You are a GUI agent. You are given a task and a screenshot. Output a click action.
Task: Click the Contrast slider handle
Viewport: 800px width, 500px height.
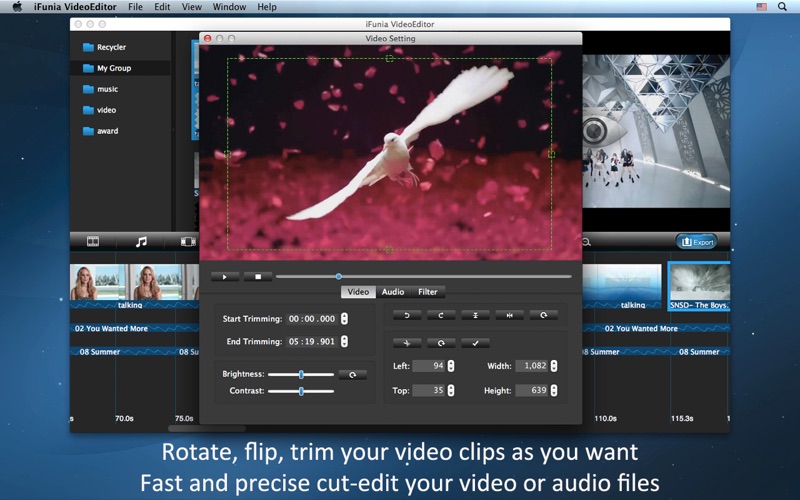pos(302,391)
